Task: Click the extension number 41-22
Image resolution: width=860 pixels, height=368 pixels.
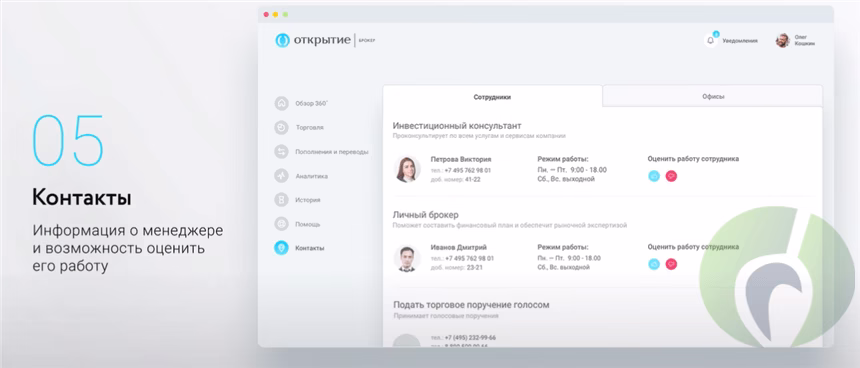Action: coord(473,179)
